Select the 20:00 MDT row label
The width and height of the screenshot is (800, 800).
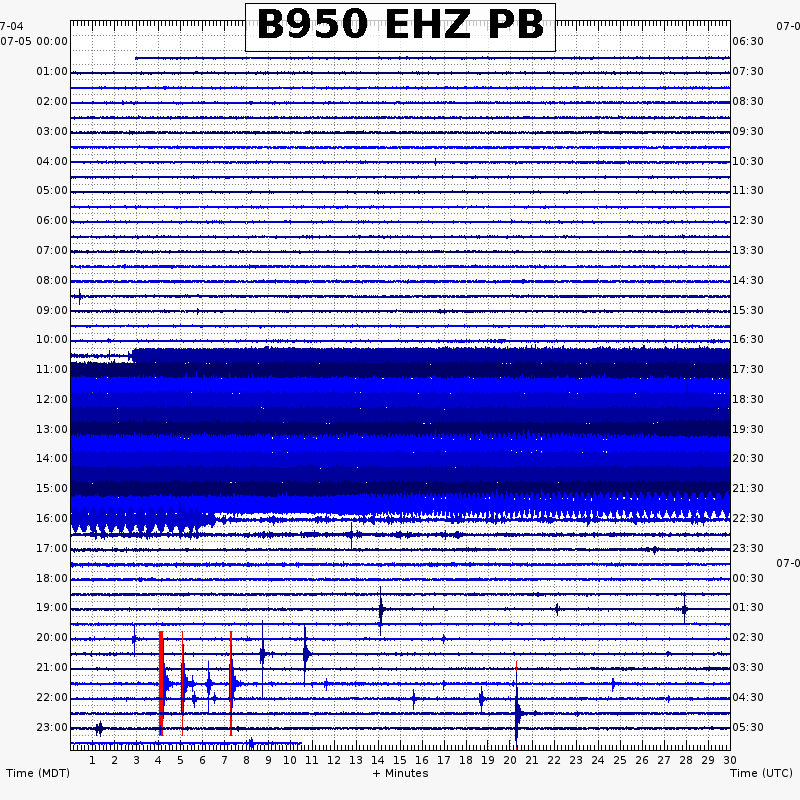pyautogui.click(x=52, y=637)
